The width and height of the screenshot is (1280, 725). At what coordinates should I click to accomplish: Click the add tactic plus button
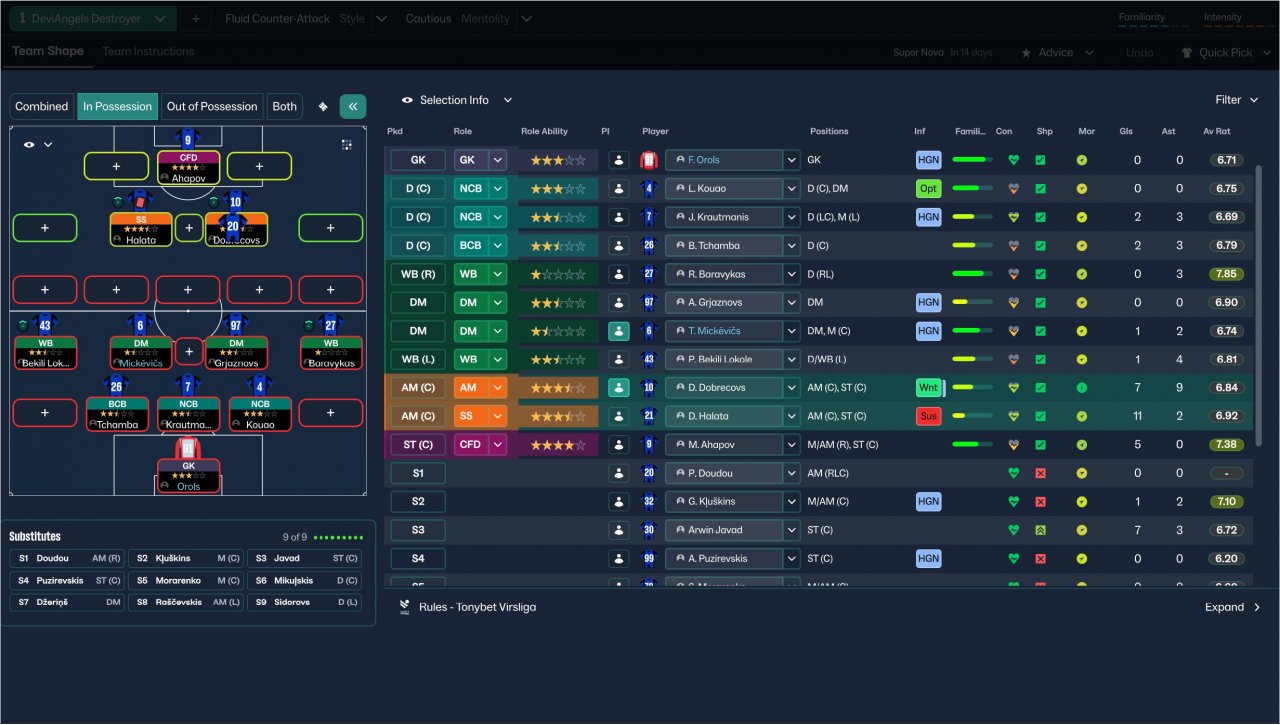[195, 19]
